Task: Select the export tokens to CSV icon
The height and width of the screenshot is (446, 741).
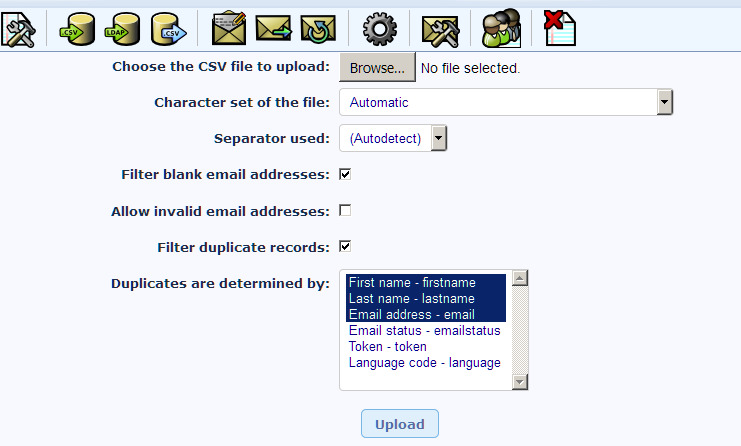Action: [168, 29]
